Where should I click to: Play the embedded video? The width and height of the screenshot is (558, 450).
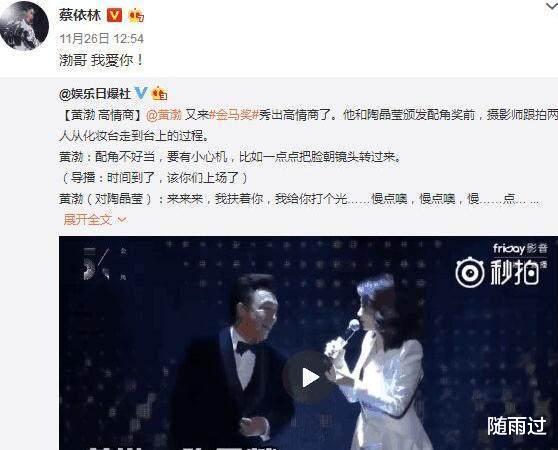(309, 378)
